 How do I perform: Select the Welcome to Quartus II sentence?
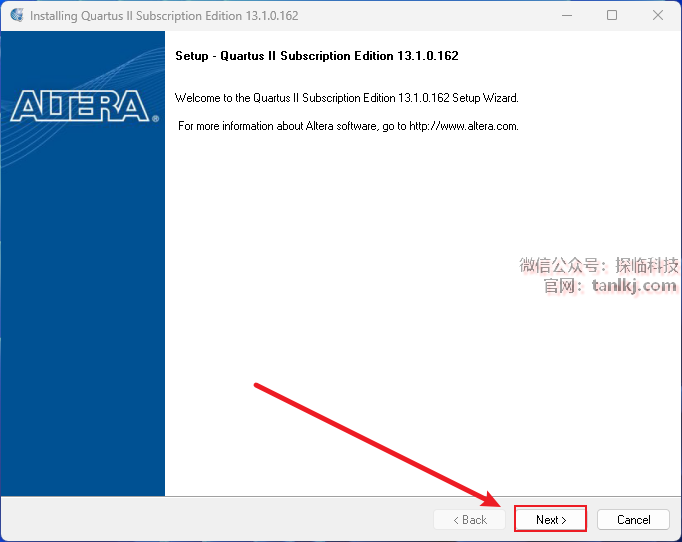[x=347, y=98]
